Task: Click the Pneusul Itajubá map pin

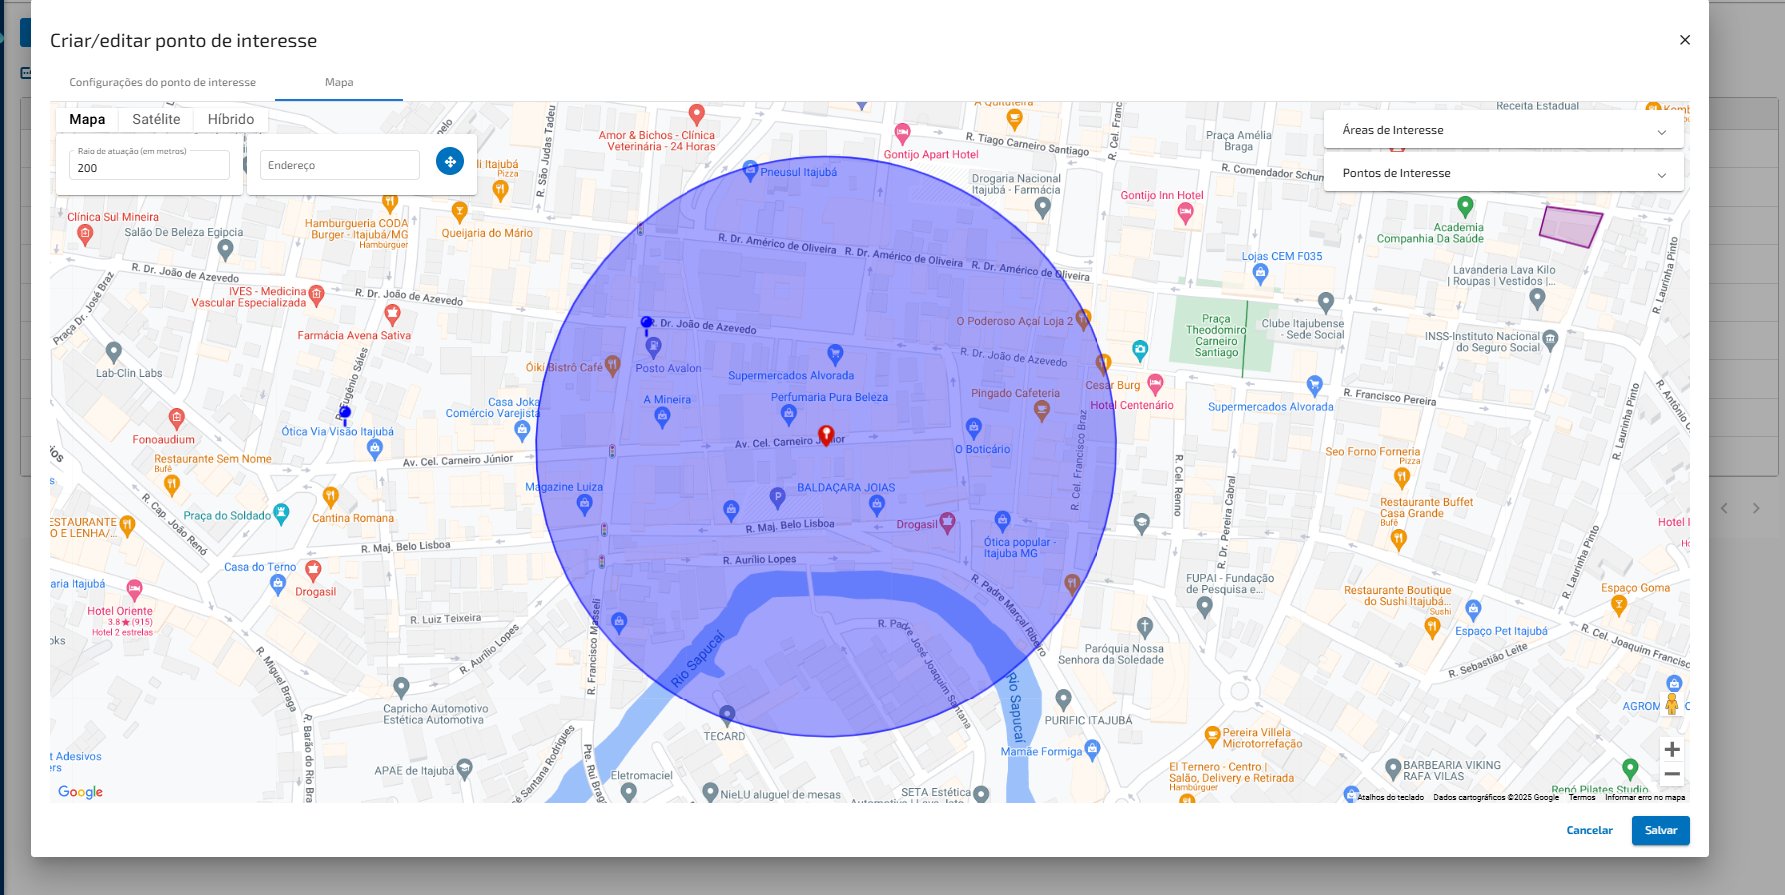Action: pyautogui.click(x=751, y=171)
